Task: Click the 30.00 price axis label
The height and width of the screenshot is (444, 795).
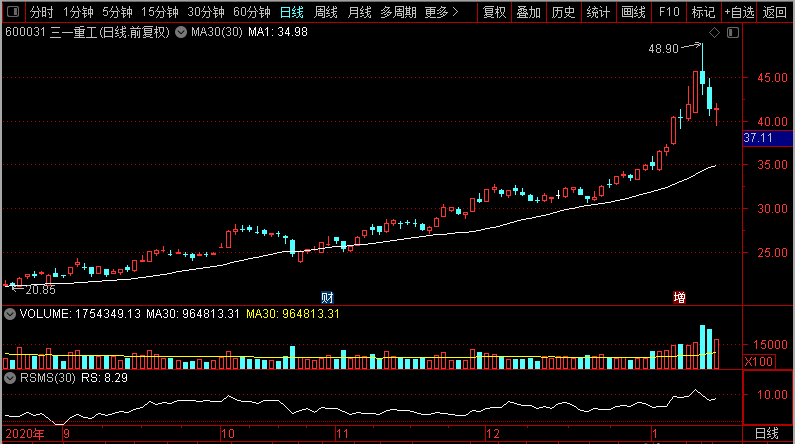Action: (x=772, y=209)
